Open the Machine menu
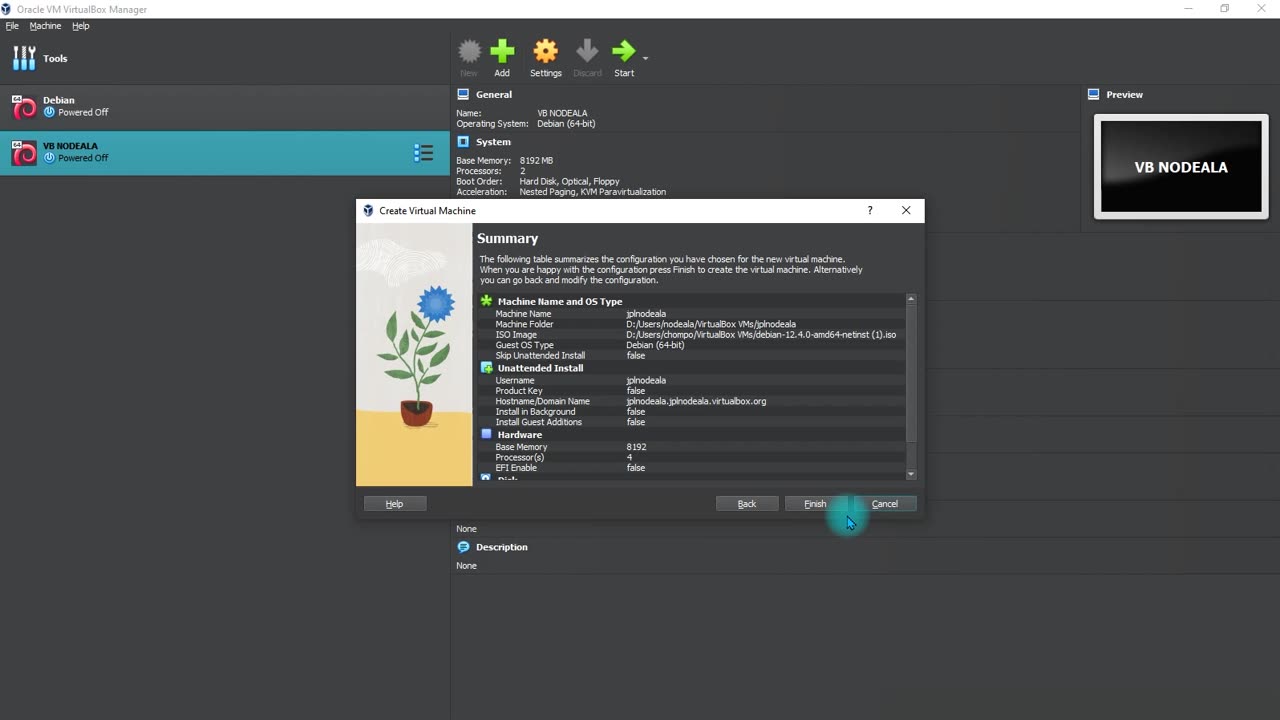This screenshot has height=720, width=1280. click(x=45, y=26)
